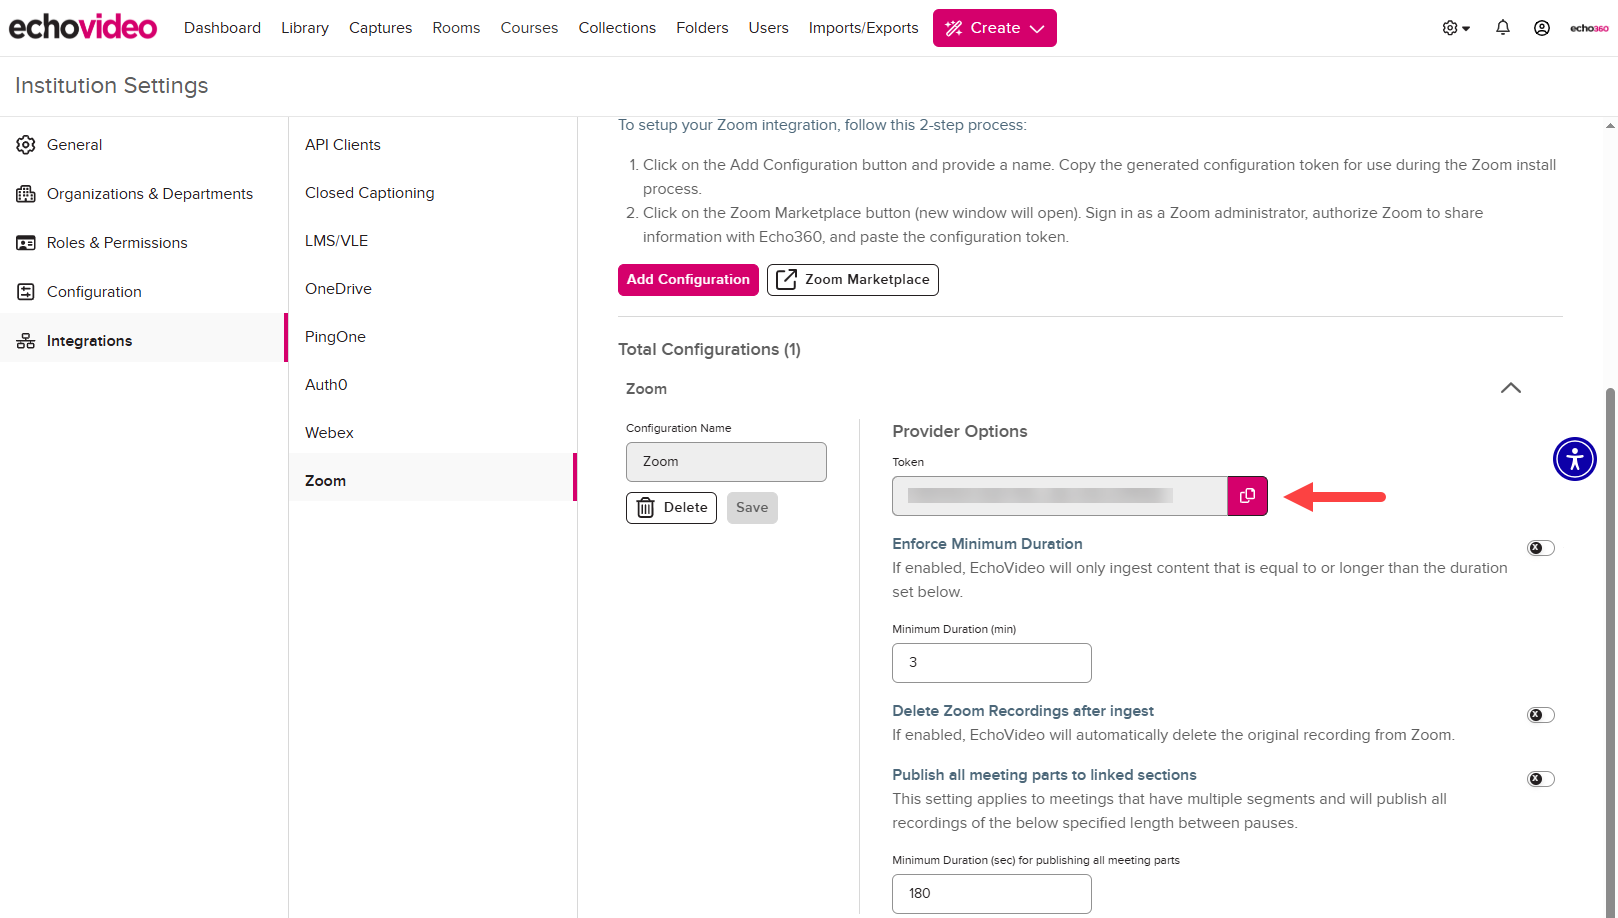
Task: Click inside the Minimum Duration field showing 3
Action: point(991,662)
